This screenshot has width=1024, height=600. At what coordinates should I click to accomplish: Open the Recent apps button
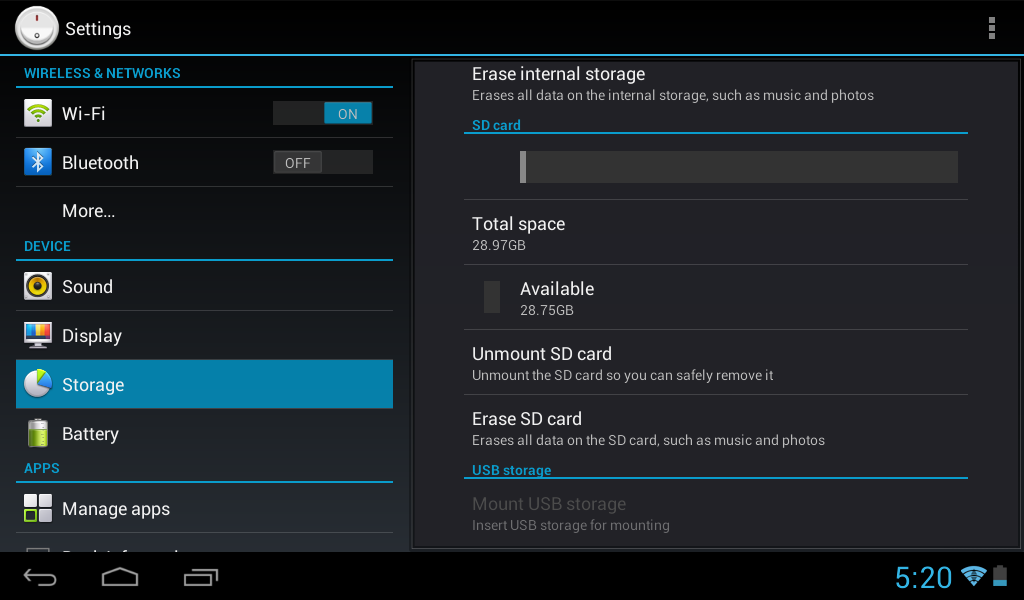[200, 577]
